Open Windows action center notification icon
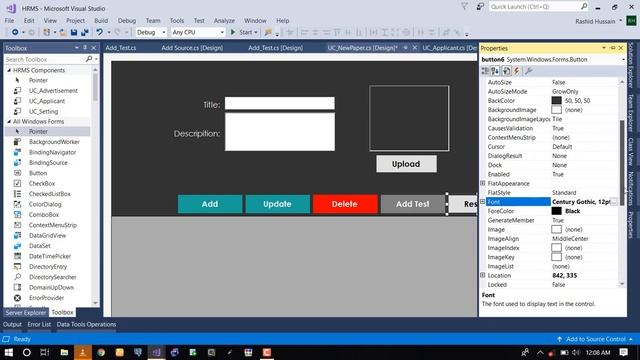This screenshot has height=360, width=640. [x=624, y=352]
